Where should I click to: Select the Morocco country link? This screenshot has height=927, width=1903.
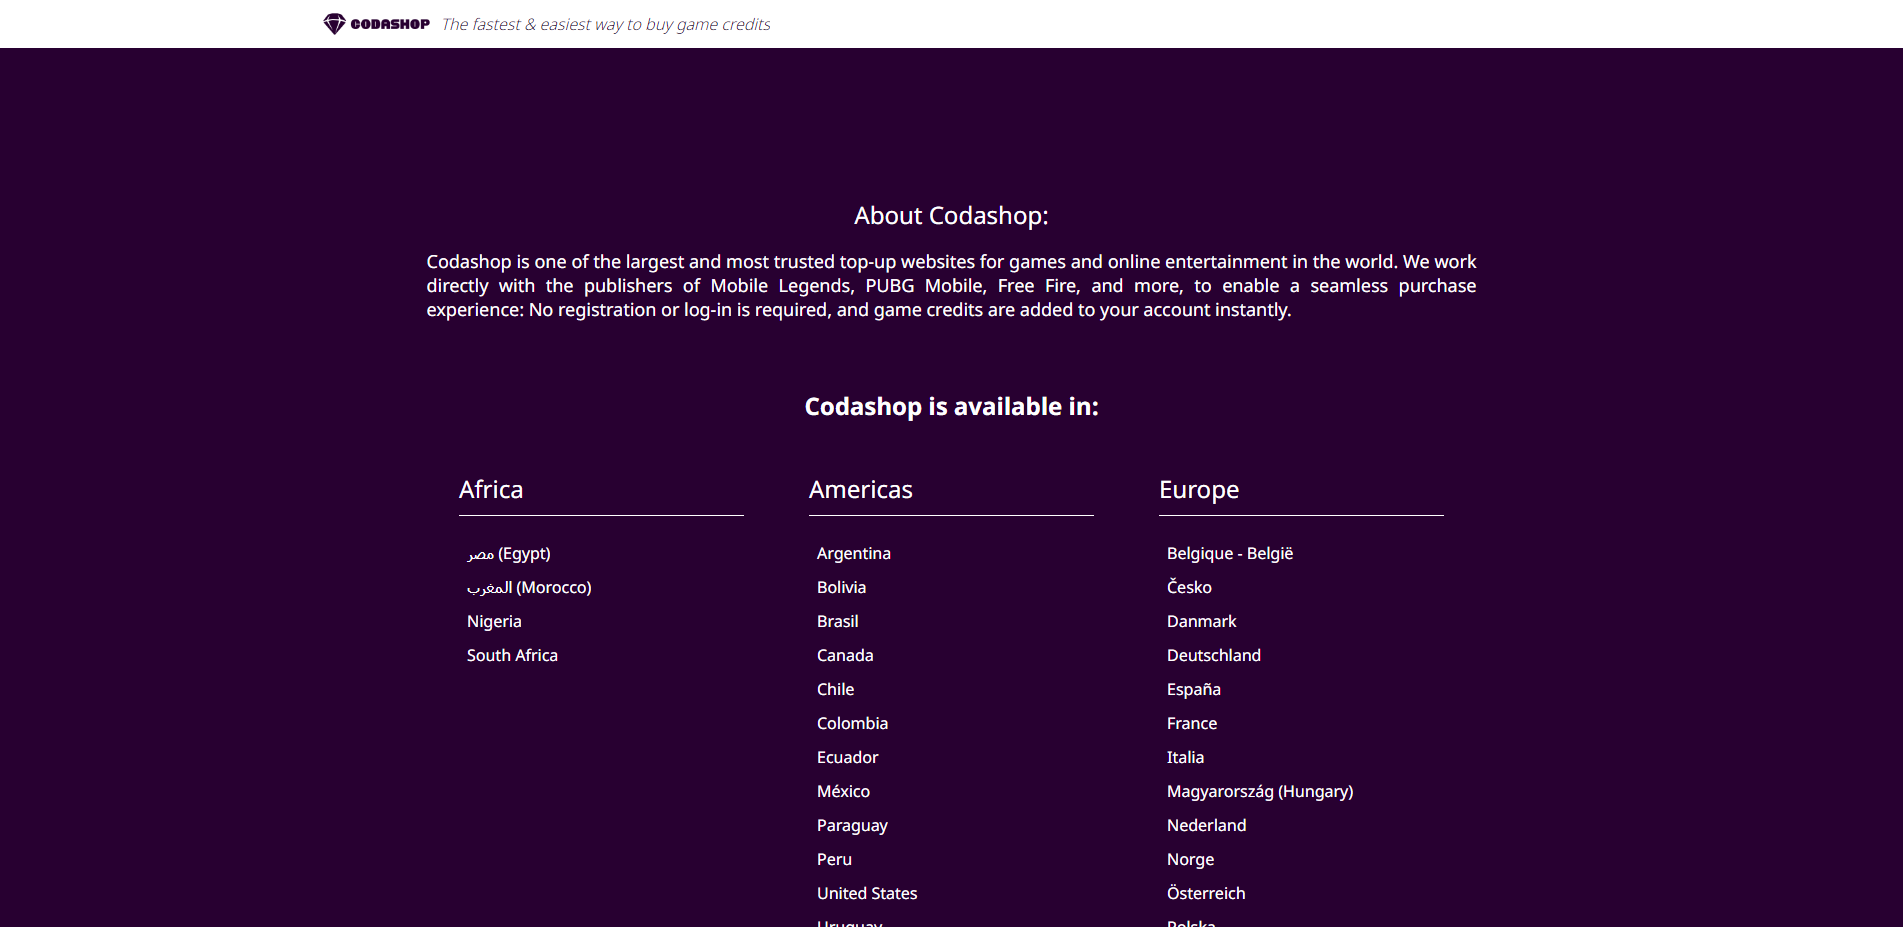[529, 588]
